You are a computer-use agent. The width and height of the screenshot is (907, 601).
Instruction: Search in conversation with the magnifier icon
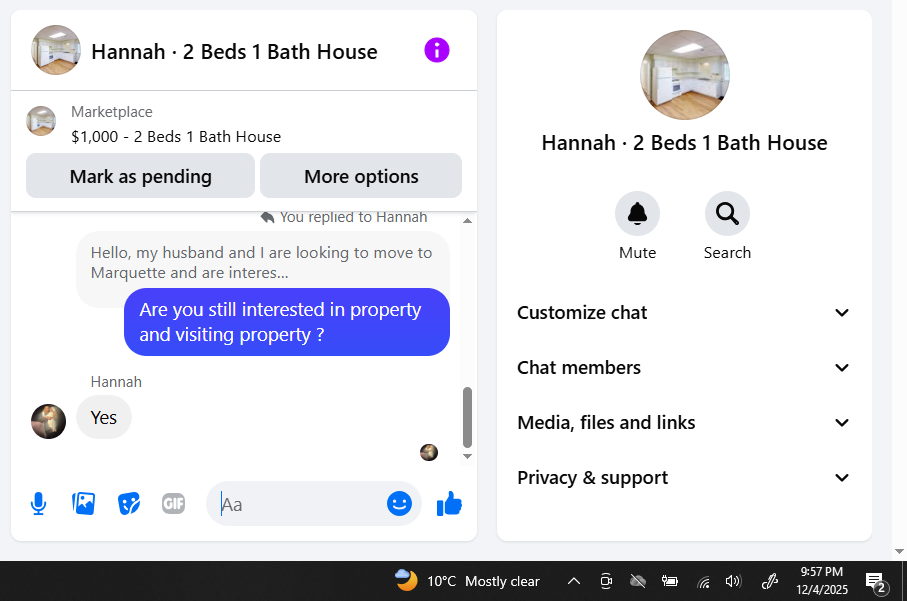pos(727,214)
